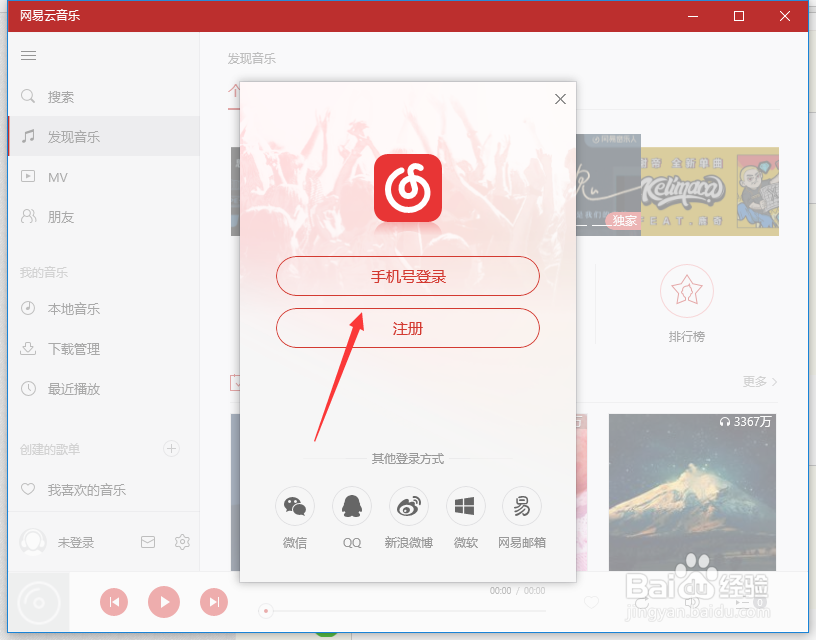Open 本地音乐 local music
This screenshot has width=816, height=640.
coord(104,309)
